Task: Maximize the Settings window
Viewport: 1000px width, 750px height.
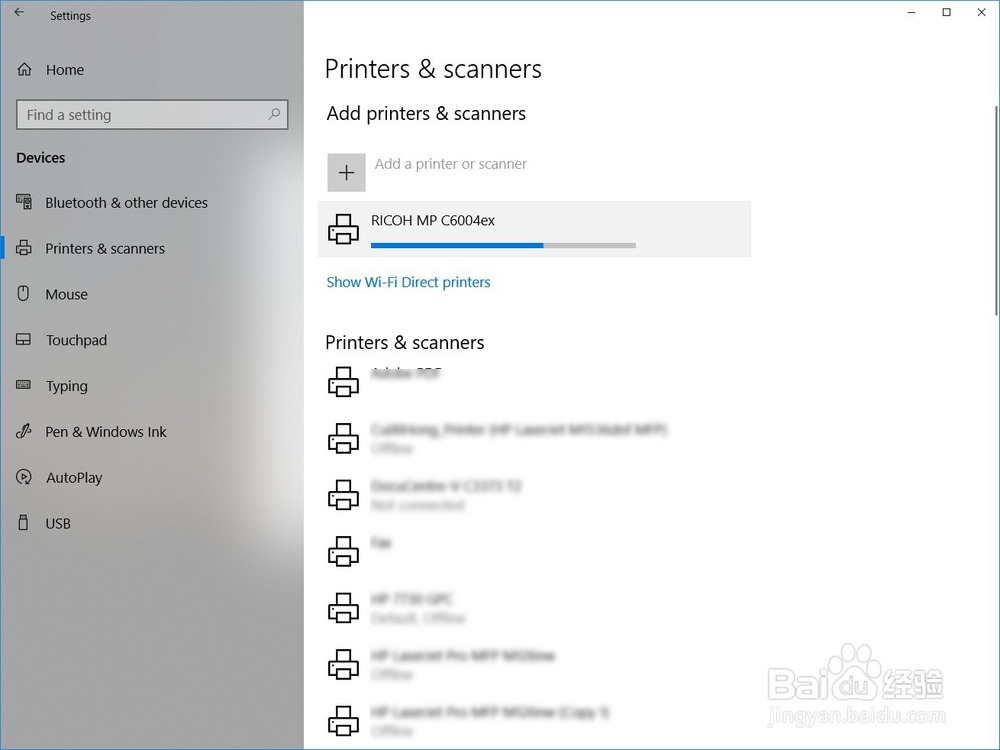Action: (946, 12)
